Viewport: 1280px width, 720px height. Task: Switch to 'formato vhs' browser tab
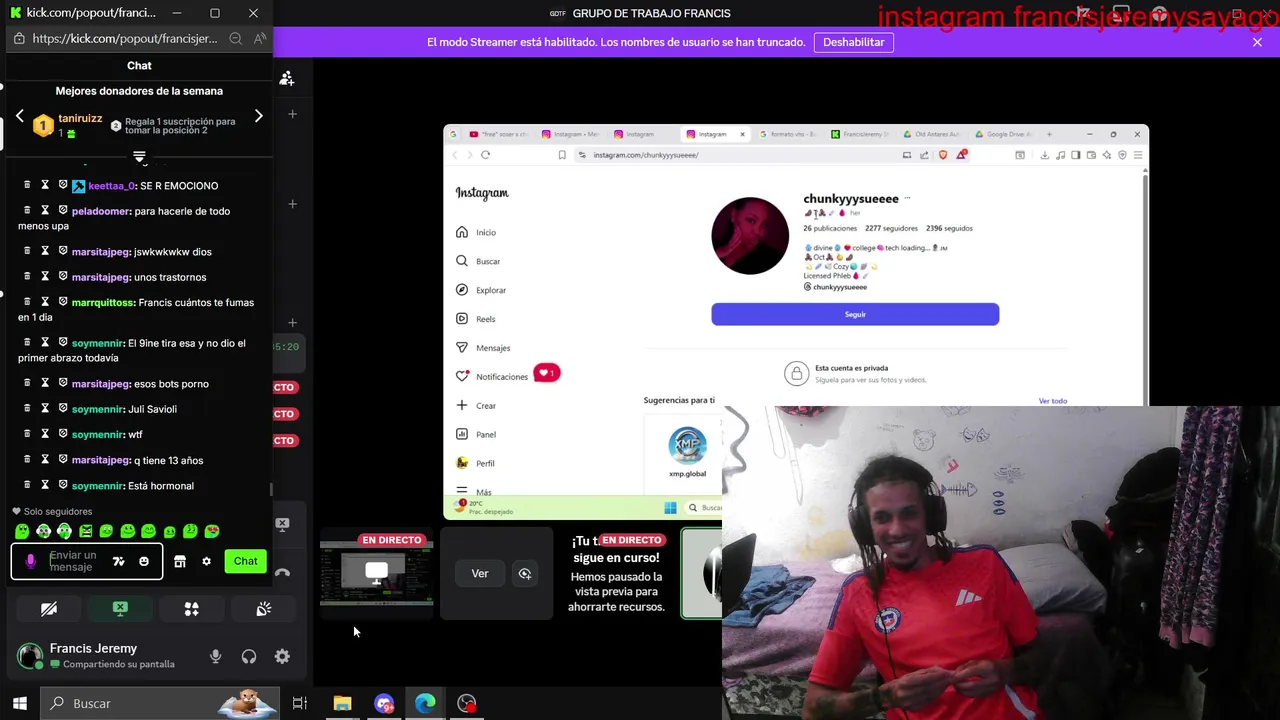tap(788, 134)
